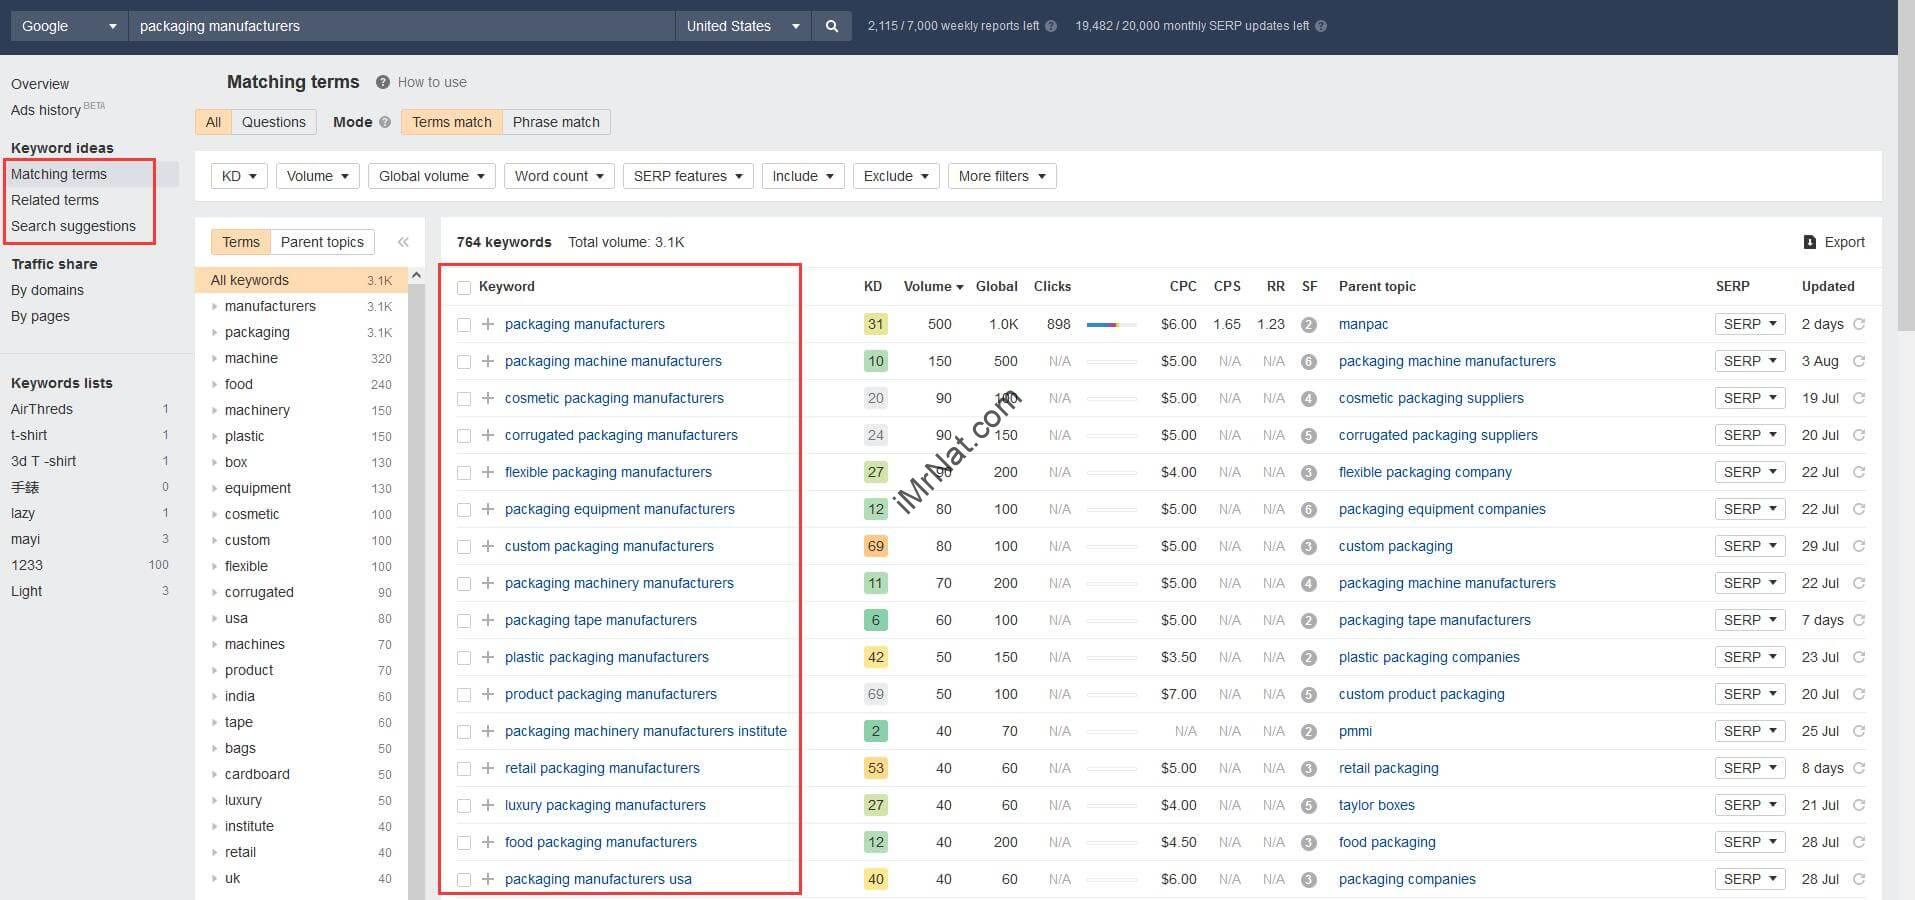The image size is (1915, 900).
Task: Open the packaging manufacturers keyword link
Action: click(584, 324)
